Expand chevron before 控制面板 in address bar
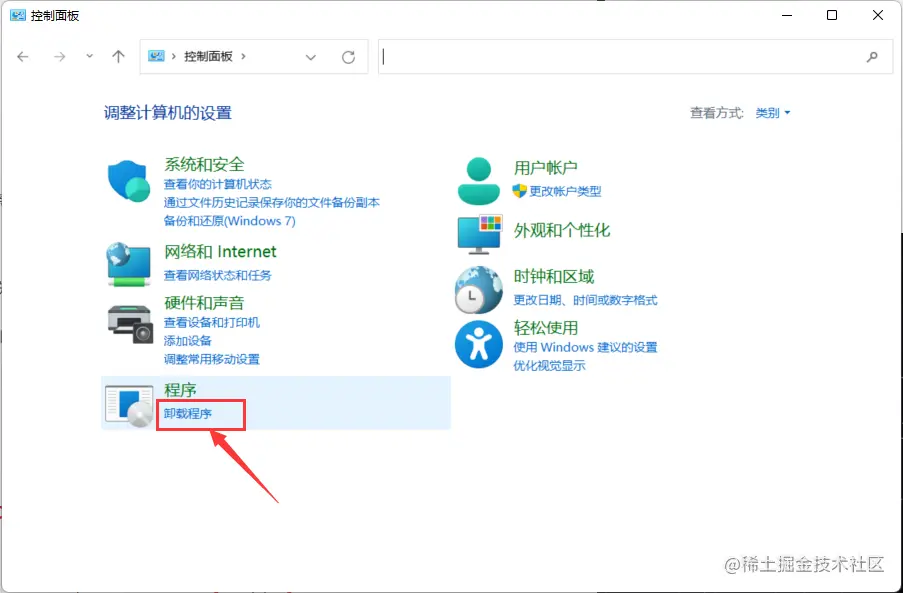 173,56
